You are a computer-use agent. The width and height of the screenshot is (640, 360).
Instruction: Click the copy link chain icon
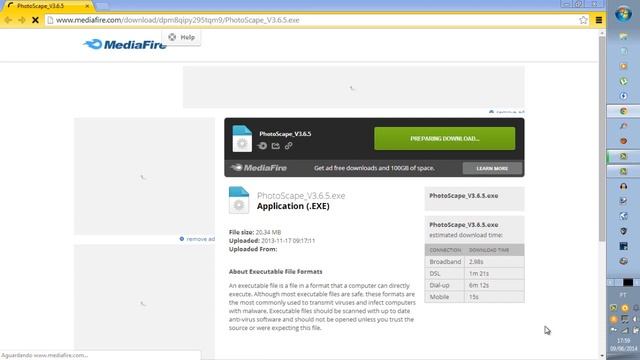[x=289, y=146]
